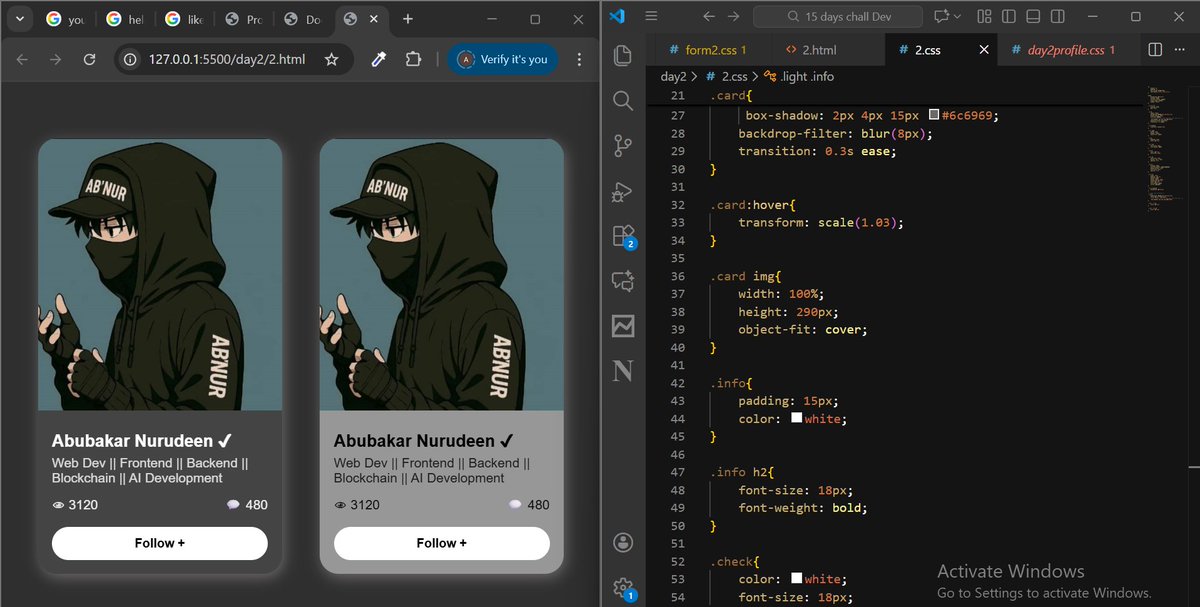The image size is (1200, 607).
Task: View site information icon in address bar
Action: coord(130,60)
